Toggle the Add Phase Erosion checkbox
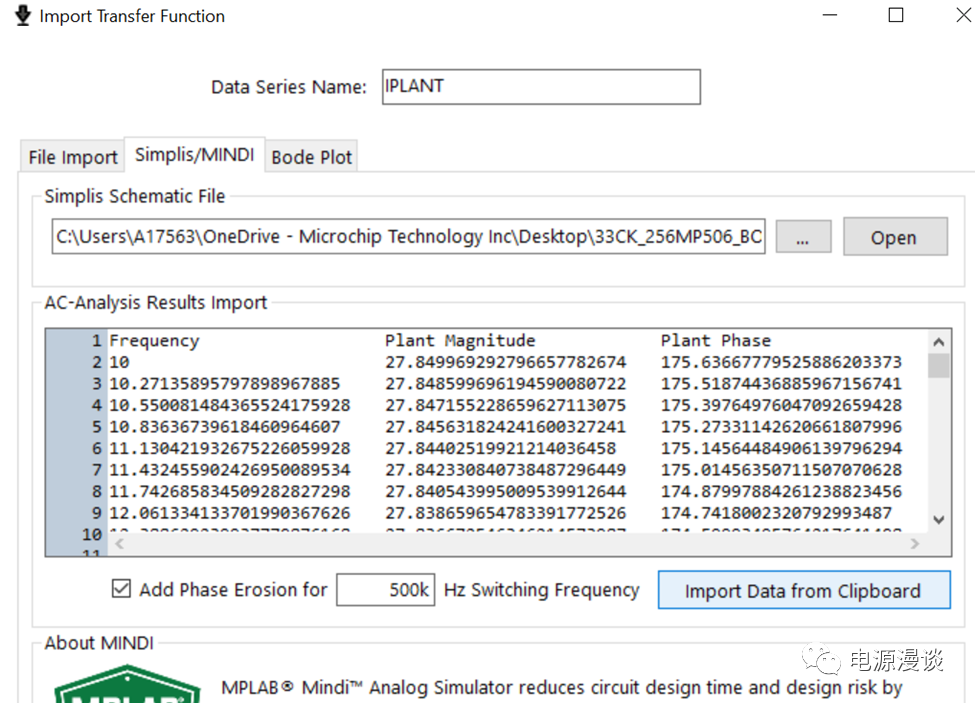 (121, 590)
